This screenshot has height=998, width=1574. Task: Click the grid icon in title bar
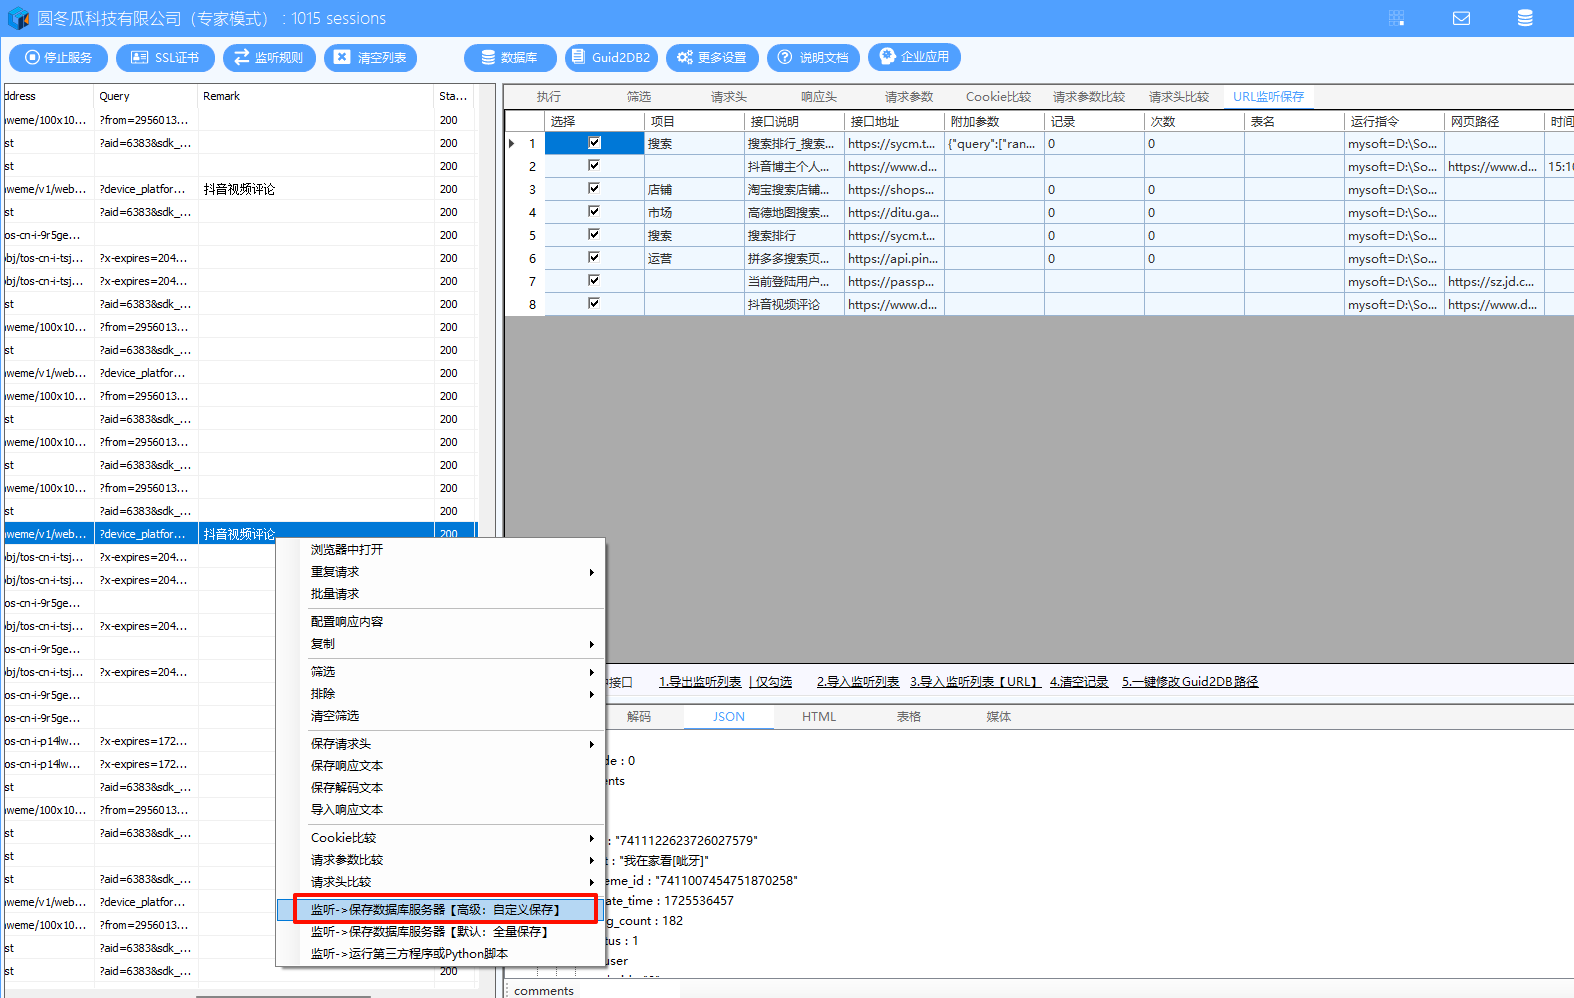[x=1397, y=18]
